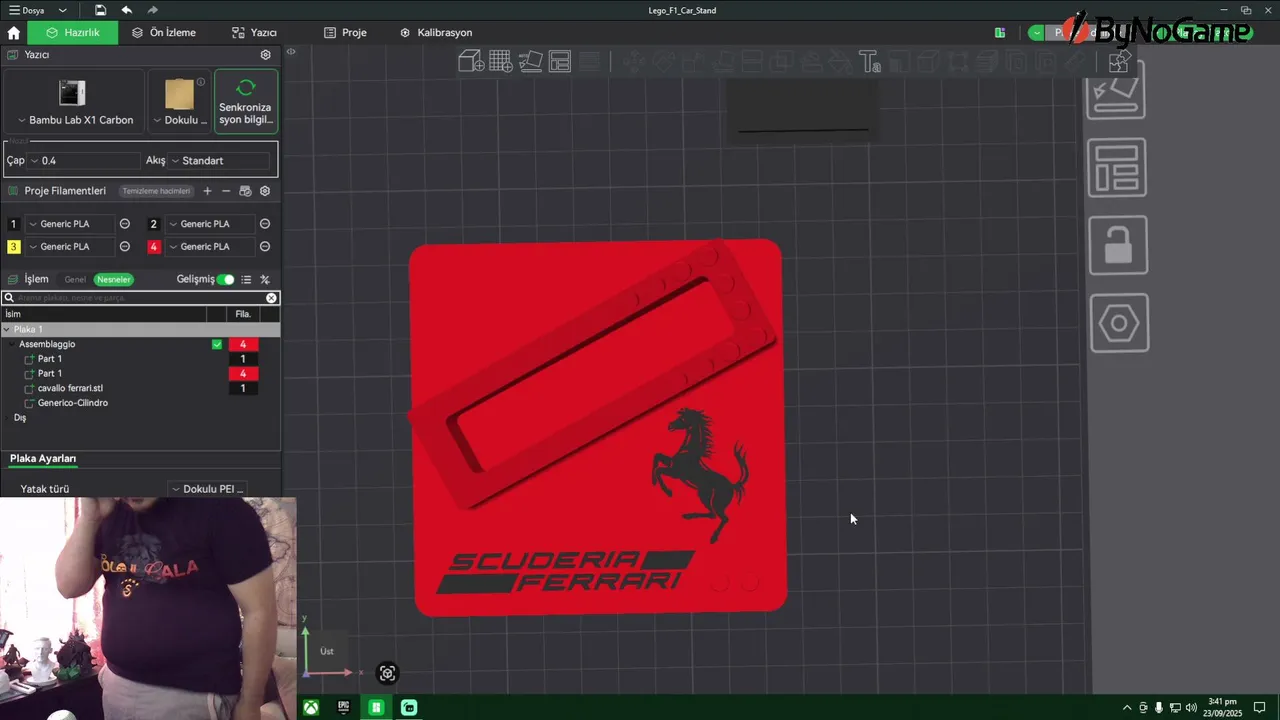Click the Xbox icon in the taskbar
The height and width of the screenshot is (720, 1280).
coord(312,707)
